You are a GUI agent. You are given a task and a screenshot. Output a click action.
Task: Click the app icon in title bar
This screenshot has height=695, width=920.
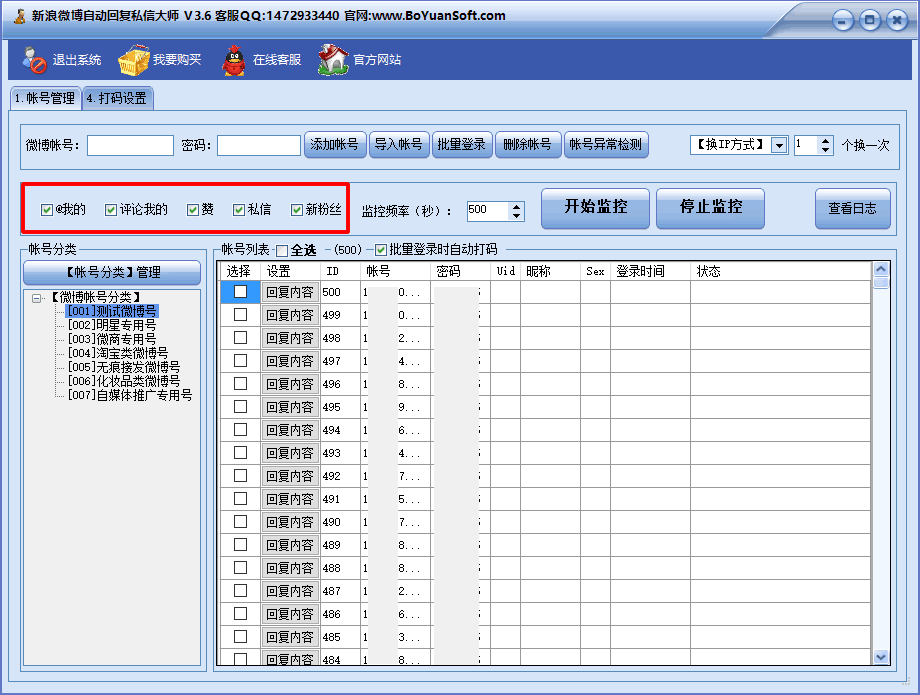click(x=20, y=16)
